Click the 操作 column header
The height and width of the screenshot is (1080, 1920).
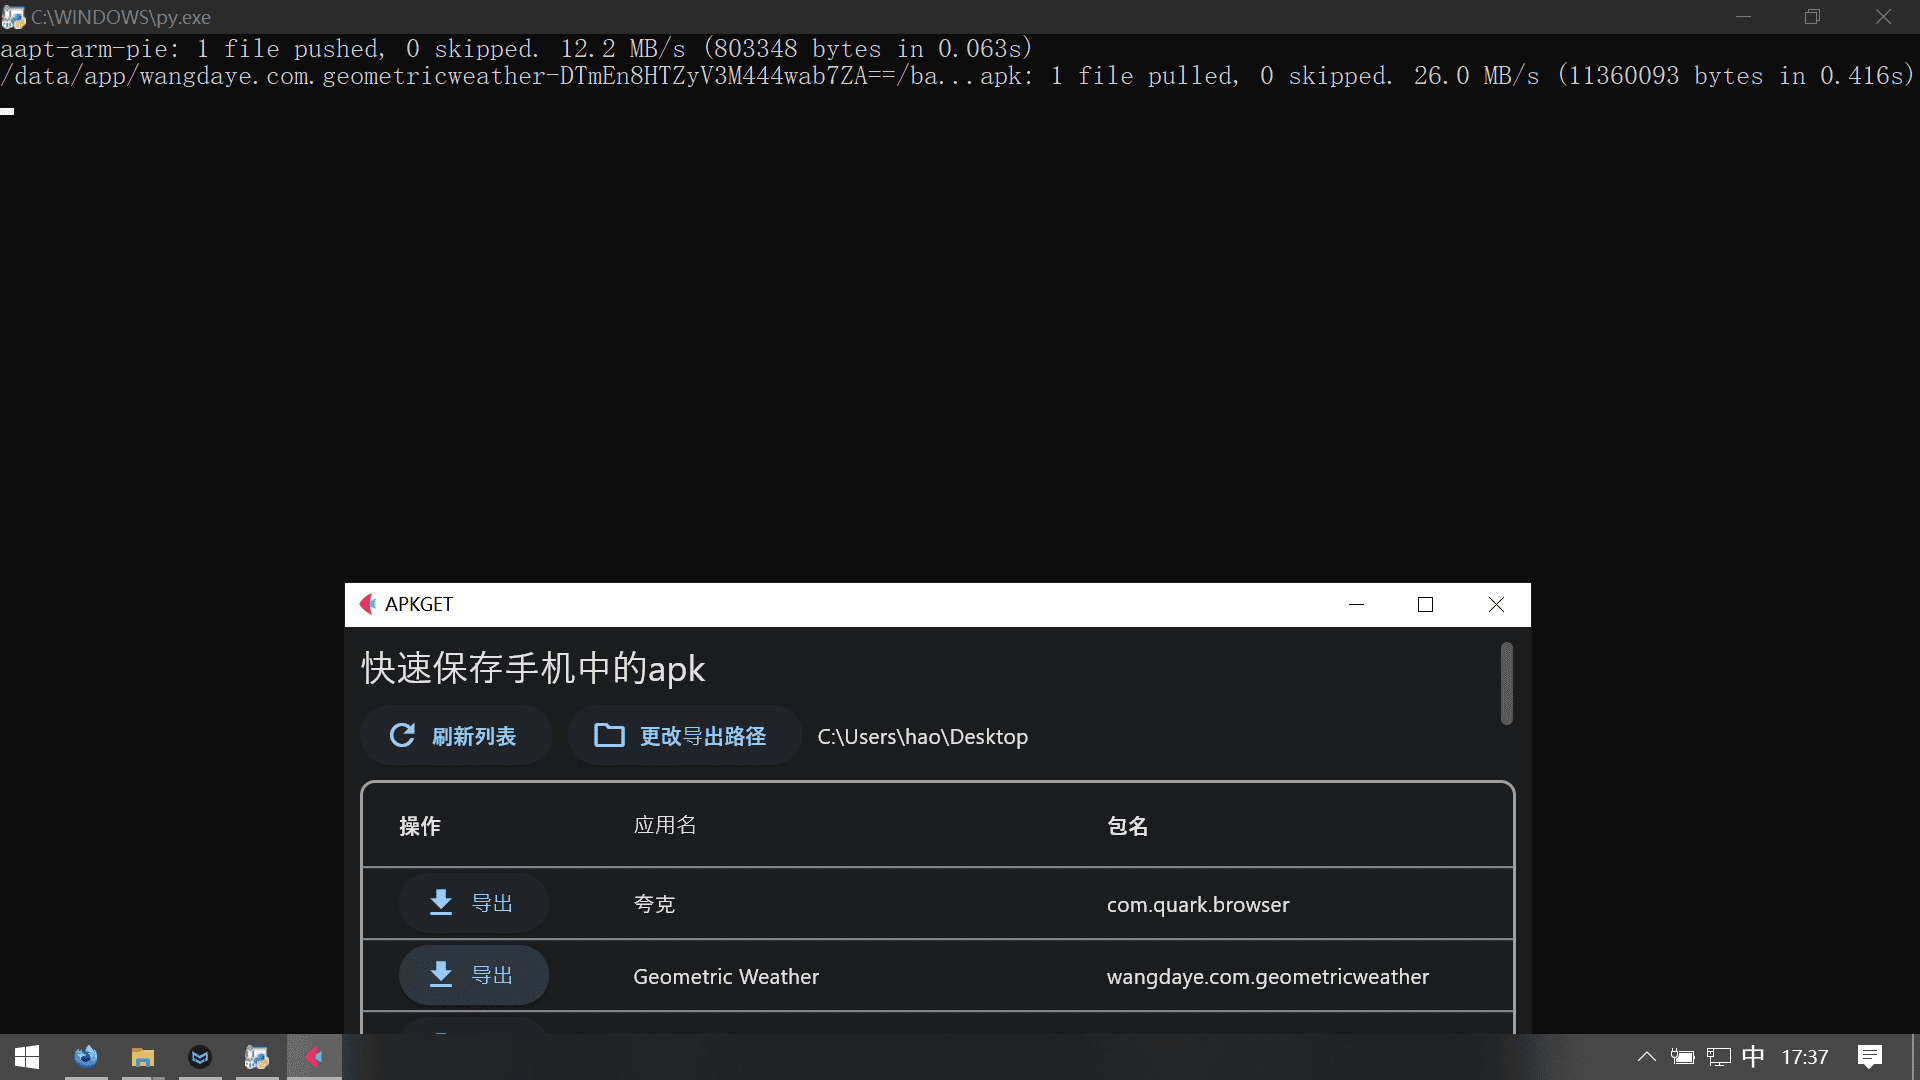point(419,826)
